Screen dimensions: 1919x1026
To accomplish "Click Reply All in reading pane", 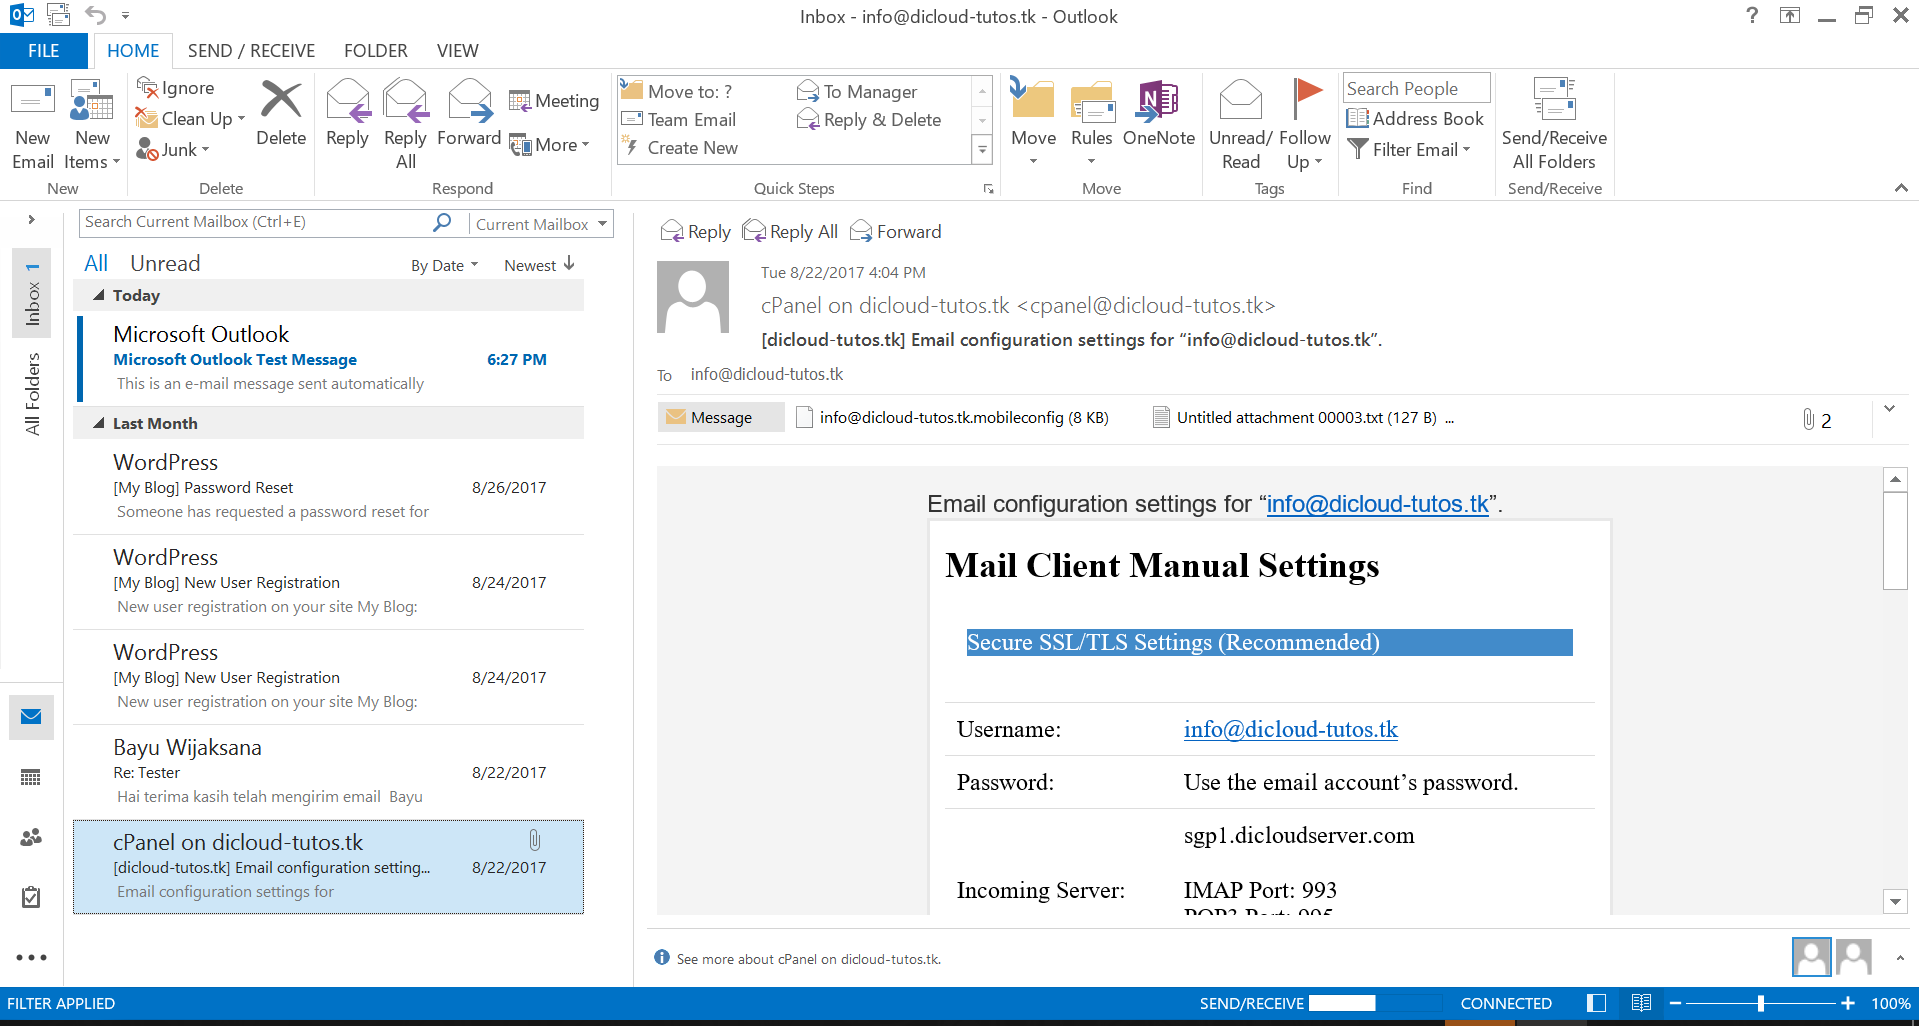I will pos(790,232).
